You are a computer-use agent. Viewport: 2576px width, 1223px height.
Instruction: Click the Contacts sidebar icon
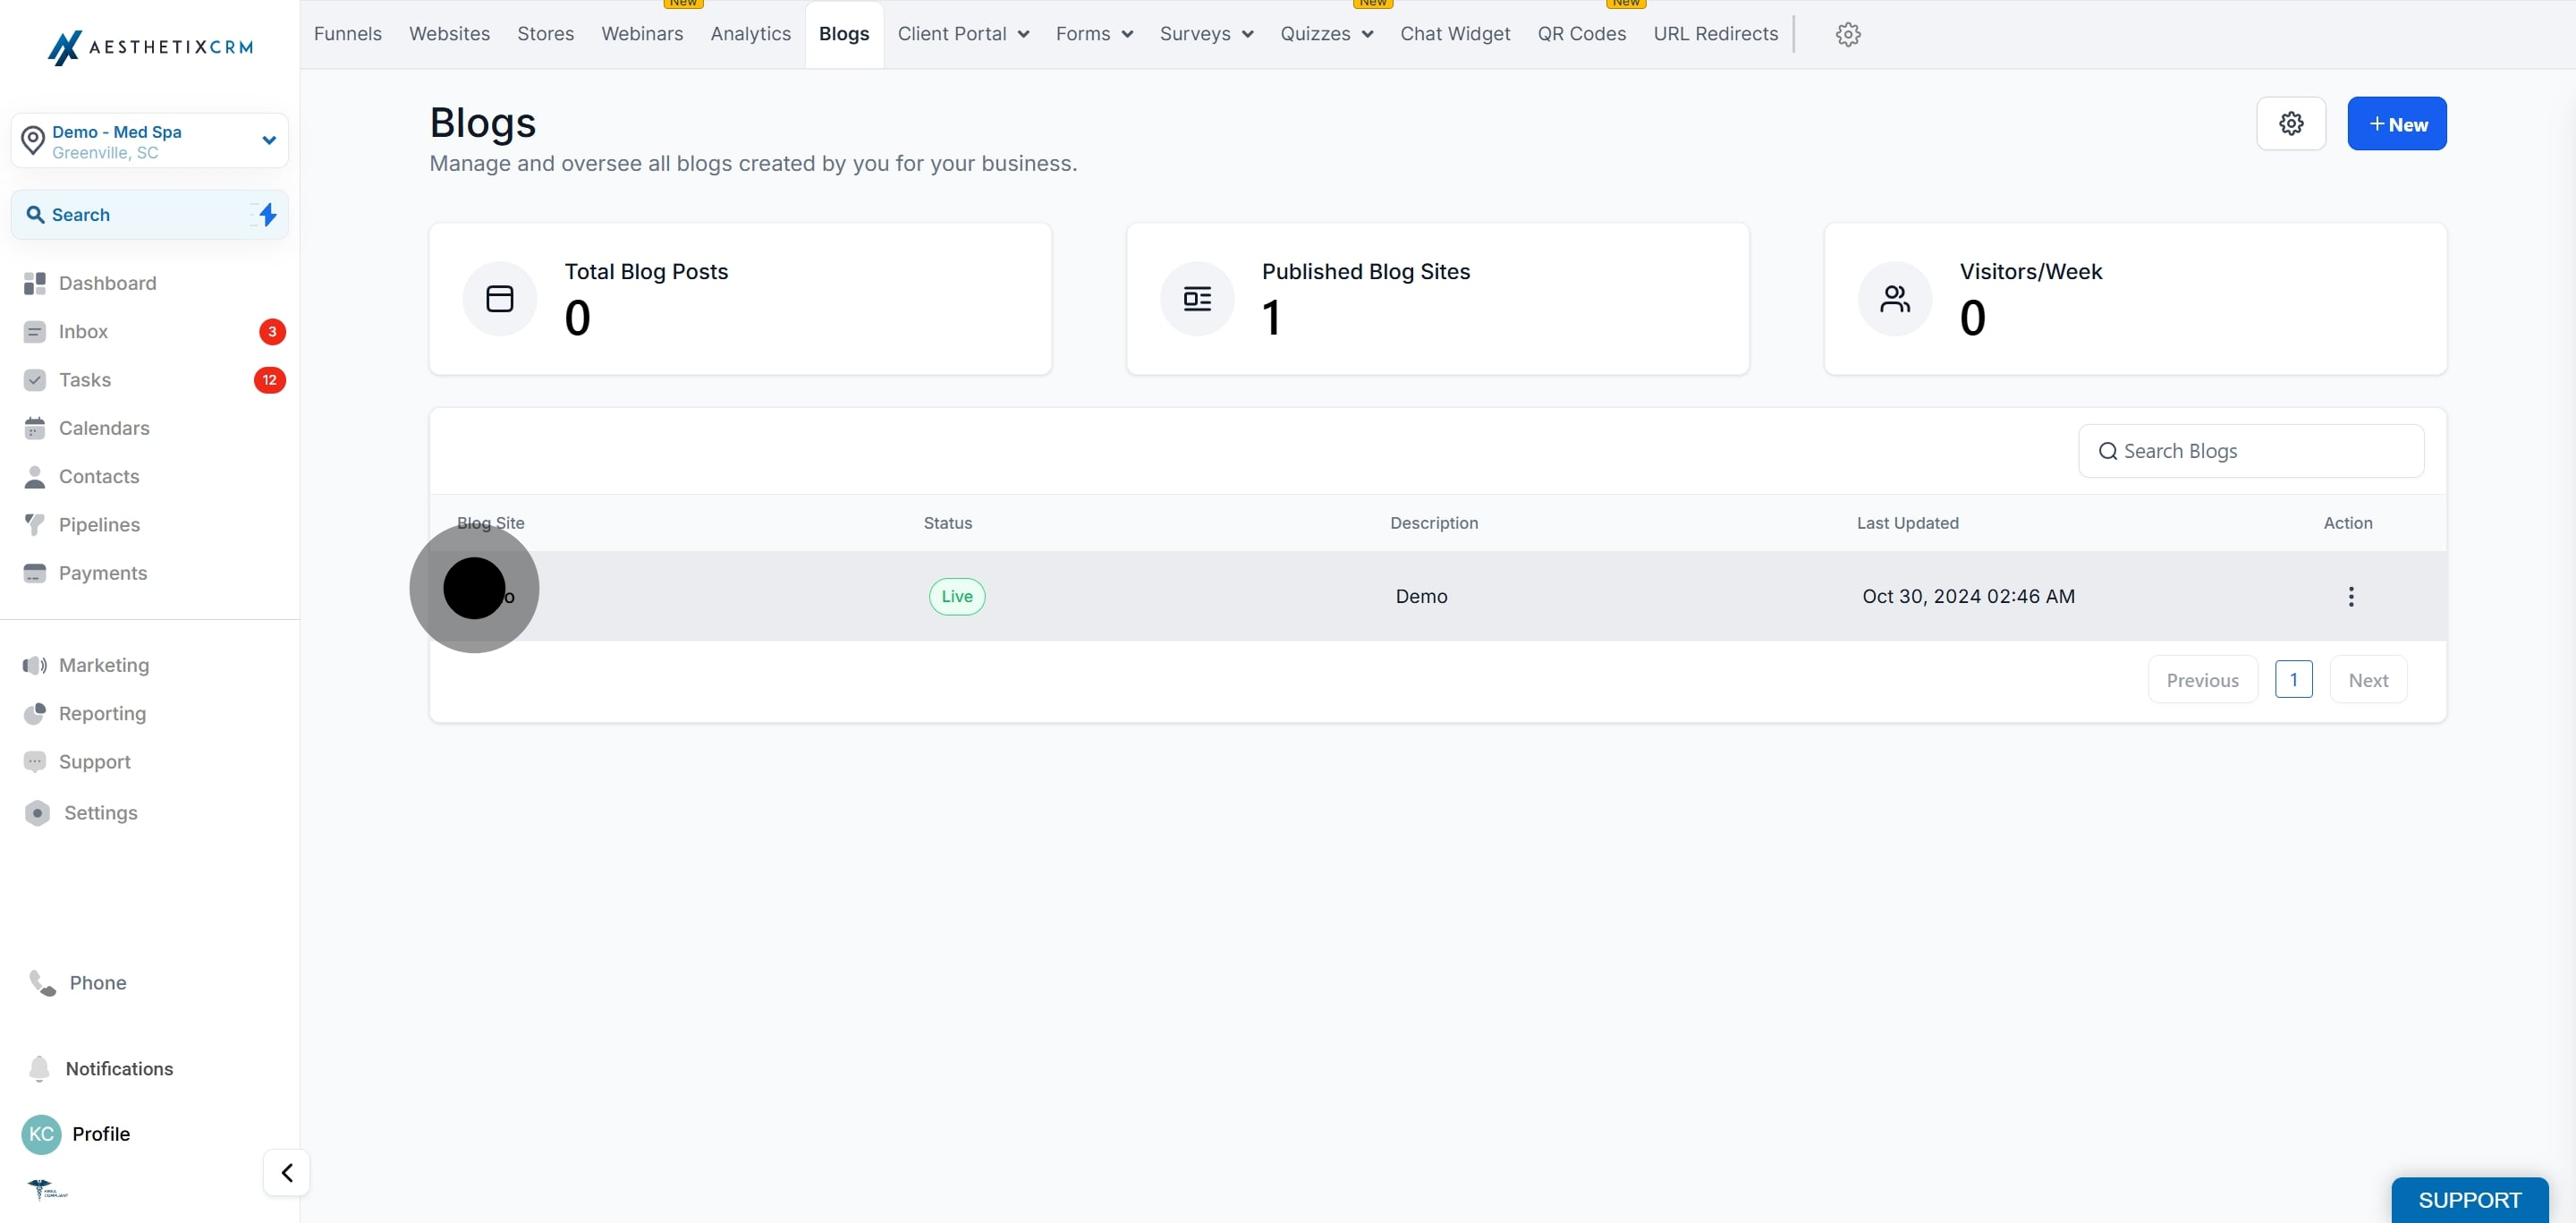(35, 476)
